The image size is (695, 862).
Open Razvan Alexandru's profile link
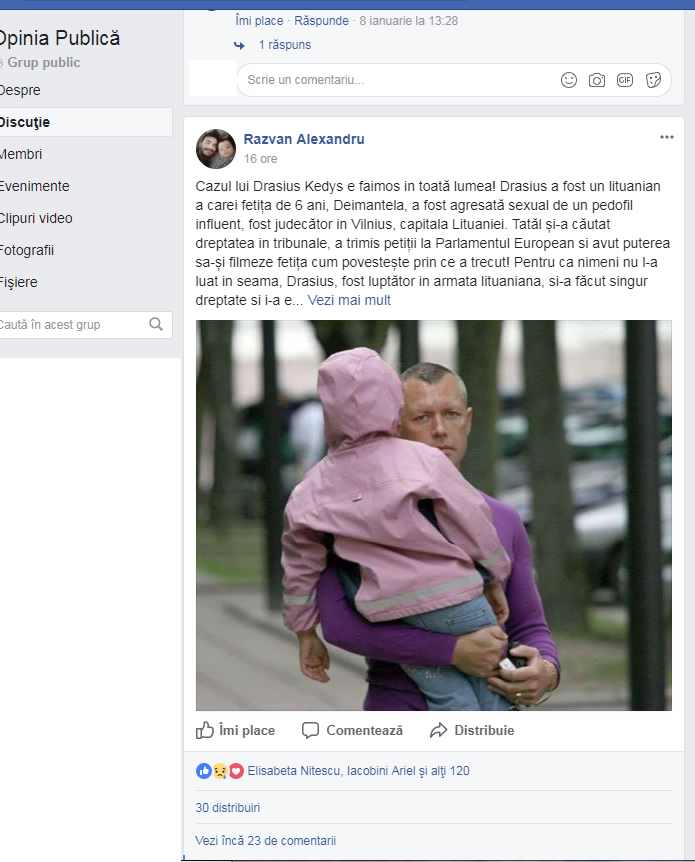pyautogui.click(x=304, y=139)
